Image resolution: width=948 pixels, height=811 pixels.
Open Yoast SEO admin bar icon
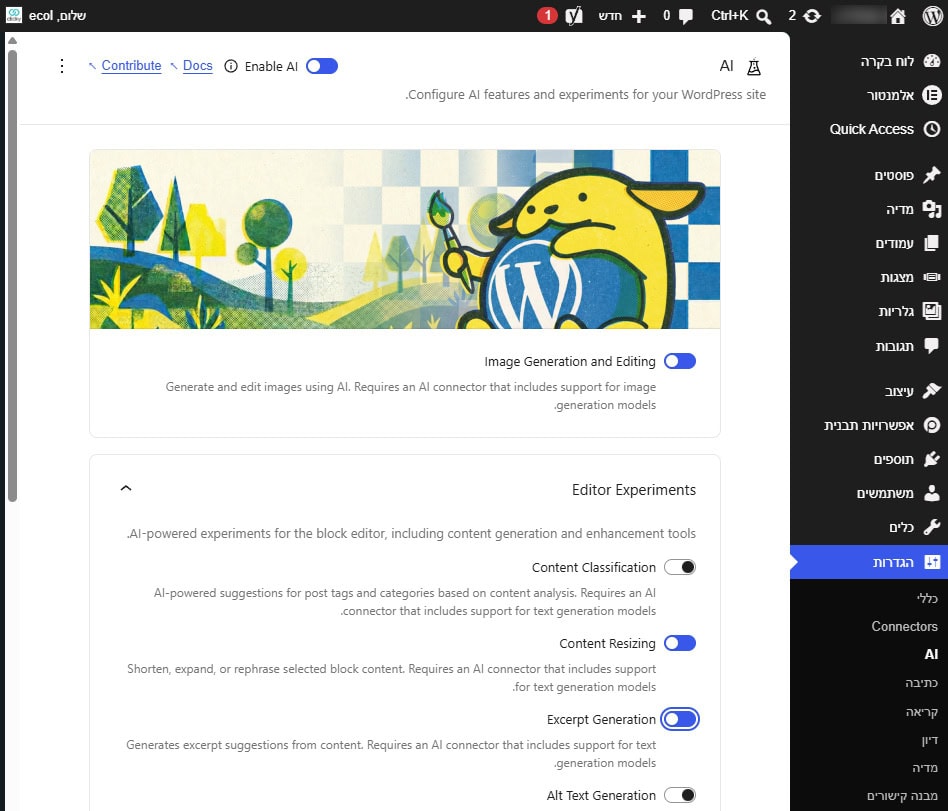(573, 16)
